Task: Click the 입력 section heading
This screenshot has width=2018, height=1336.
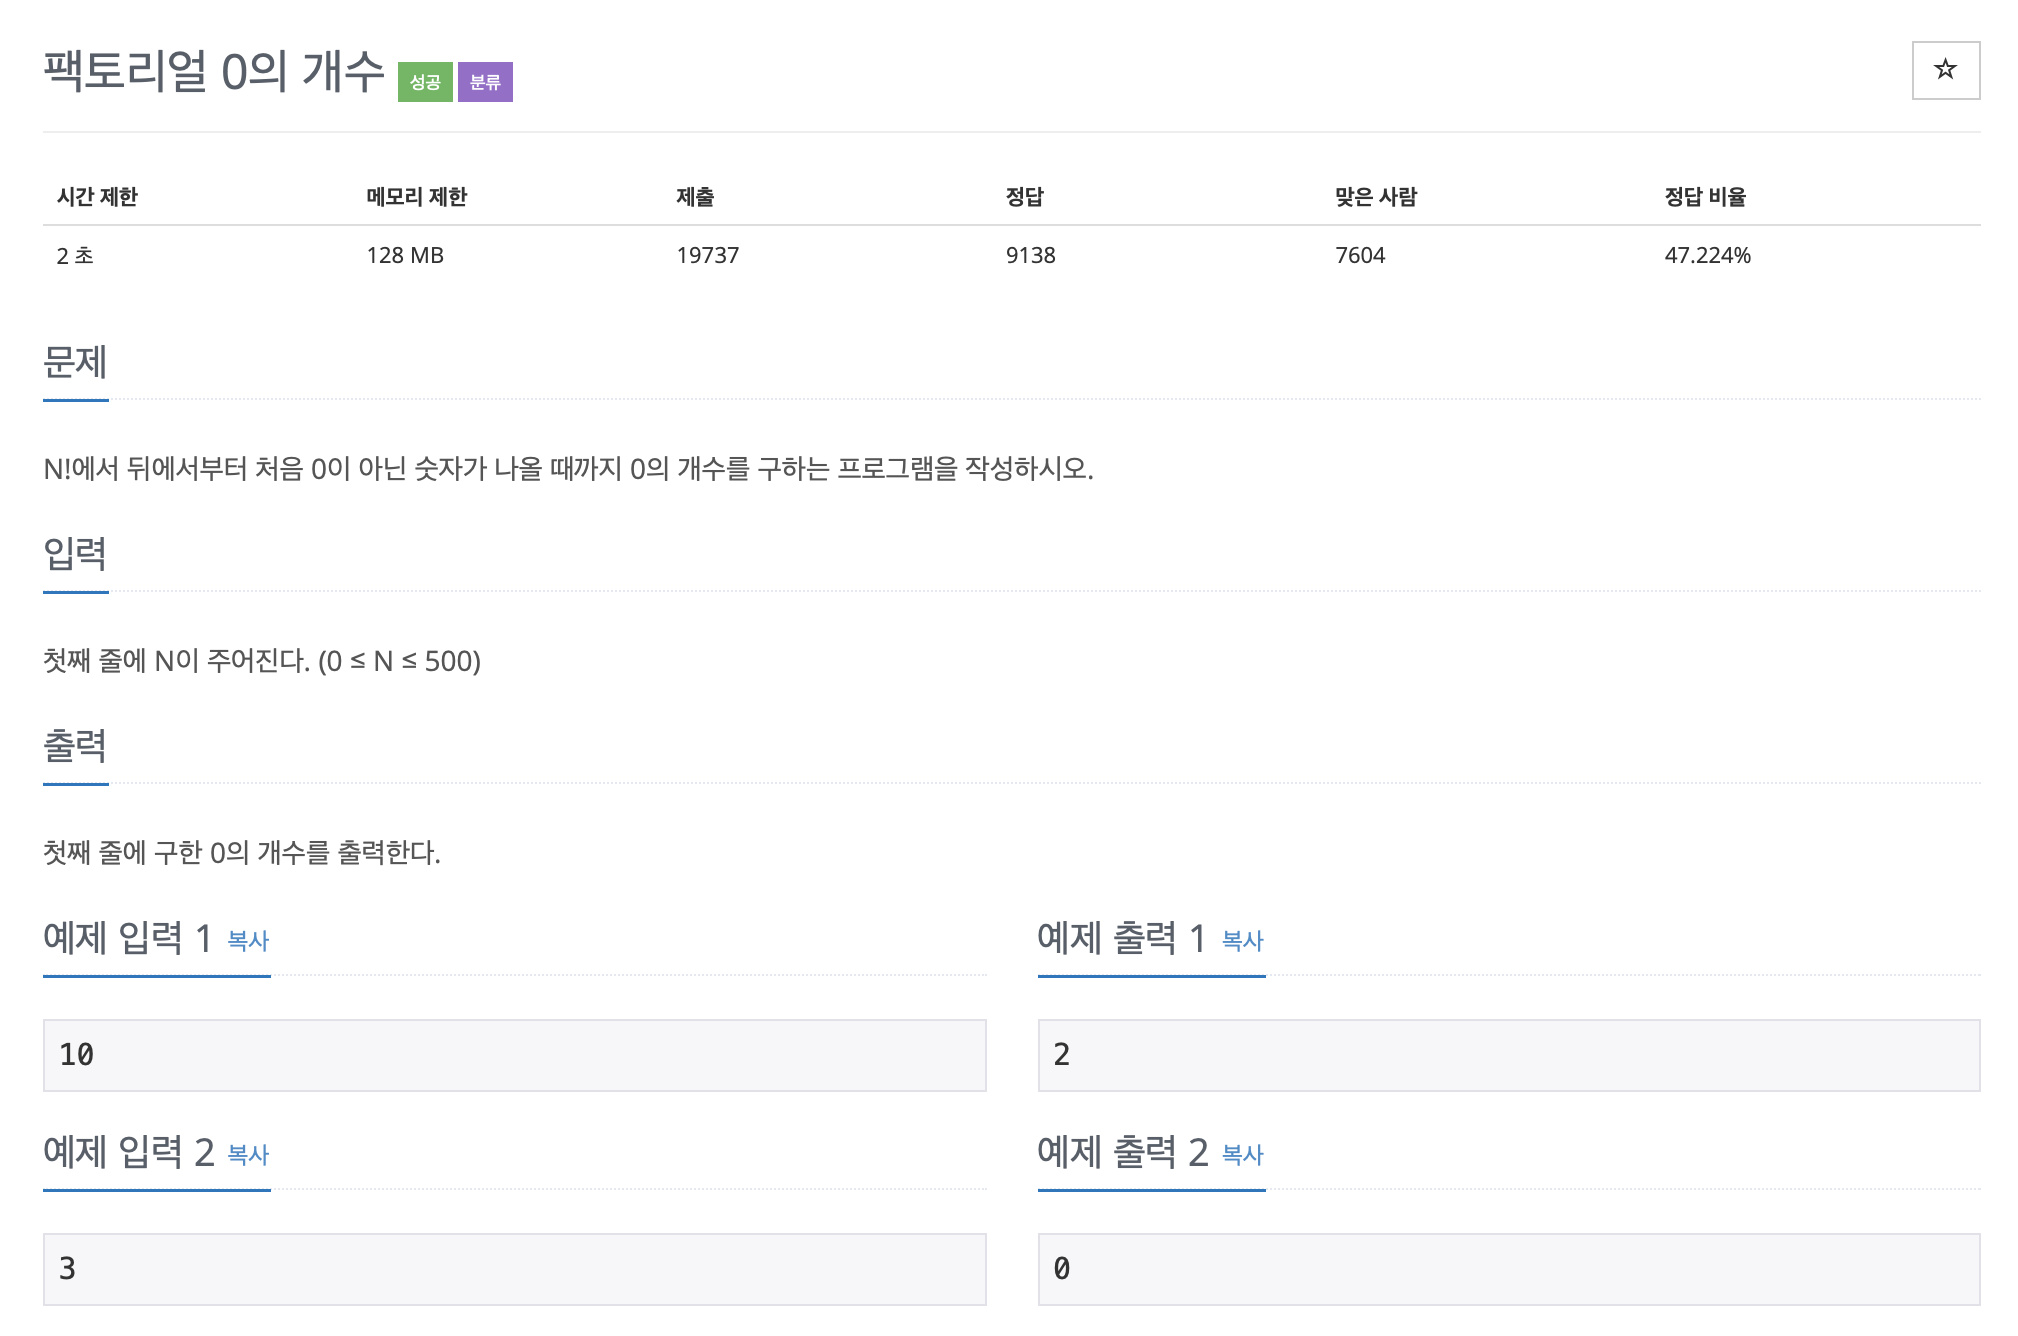Action: [75, 554]
